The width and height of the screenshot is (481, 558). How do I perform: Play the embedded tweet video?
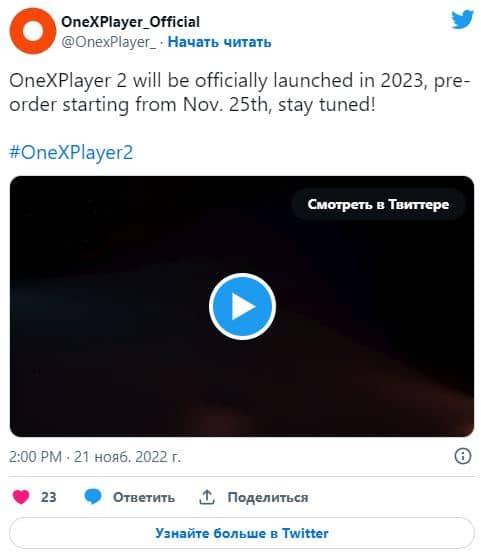click(x=242, y=306)
